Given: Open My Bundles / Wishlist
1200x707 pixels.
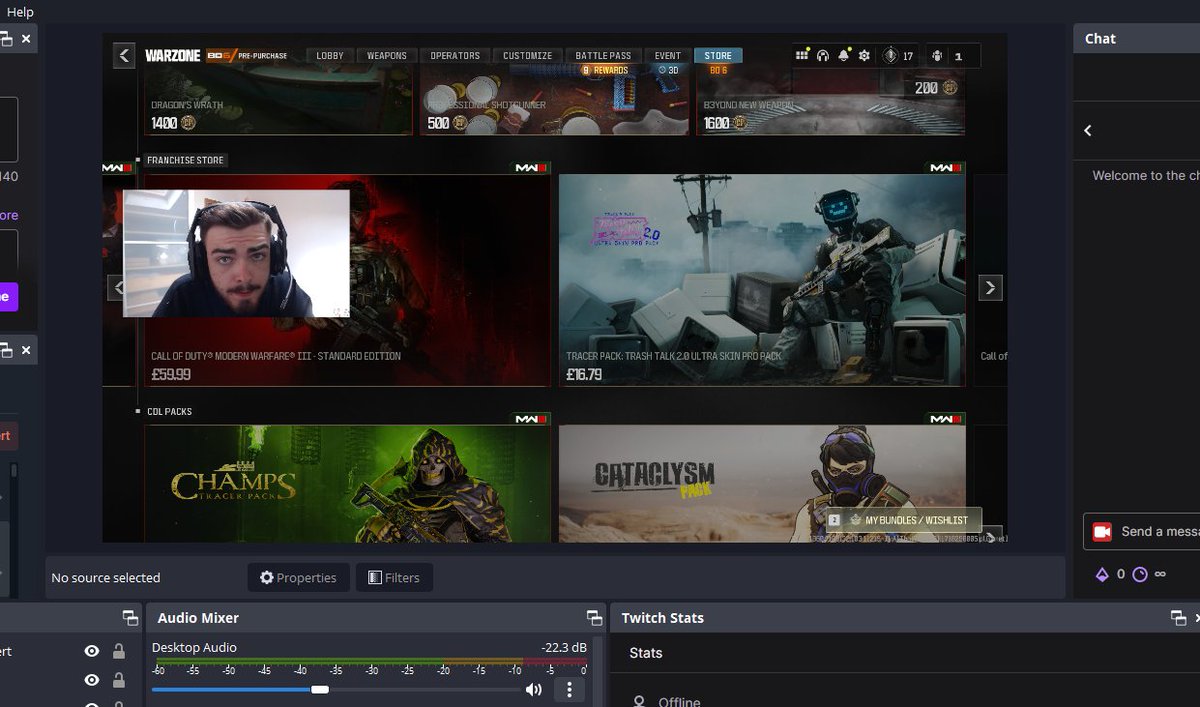Looking at the screenshot, I should [904, 520].
